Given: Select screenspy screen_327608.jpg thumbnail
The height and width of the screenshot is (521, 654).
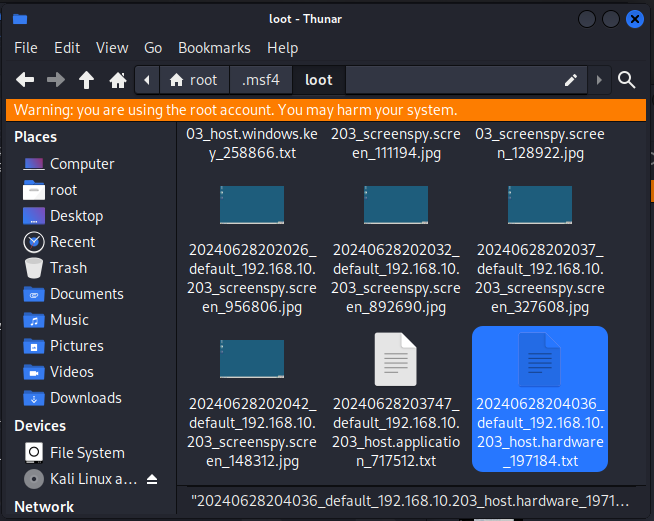Looking at the screenshot, I should pos(540,205).
